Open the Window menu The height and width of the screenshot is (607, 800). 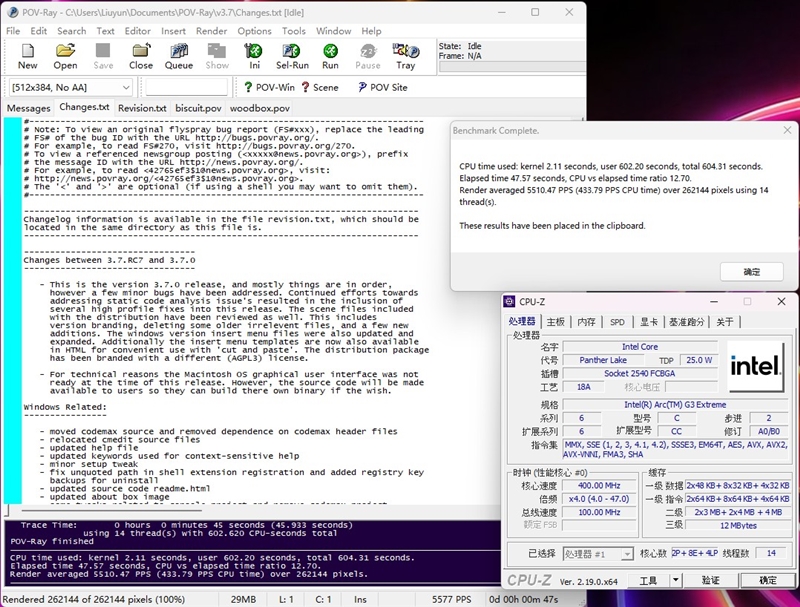pyautogui.click(x=334, y=31)
